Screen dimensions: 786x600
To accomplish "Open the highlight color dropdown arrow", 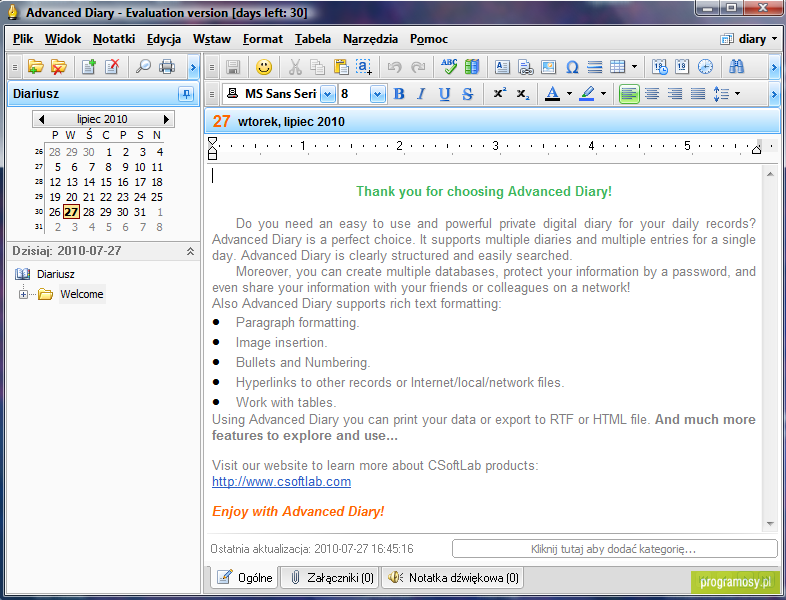I will (603, 94).
